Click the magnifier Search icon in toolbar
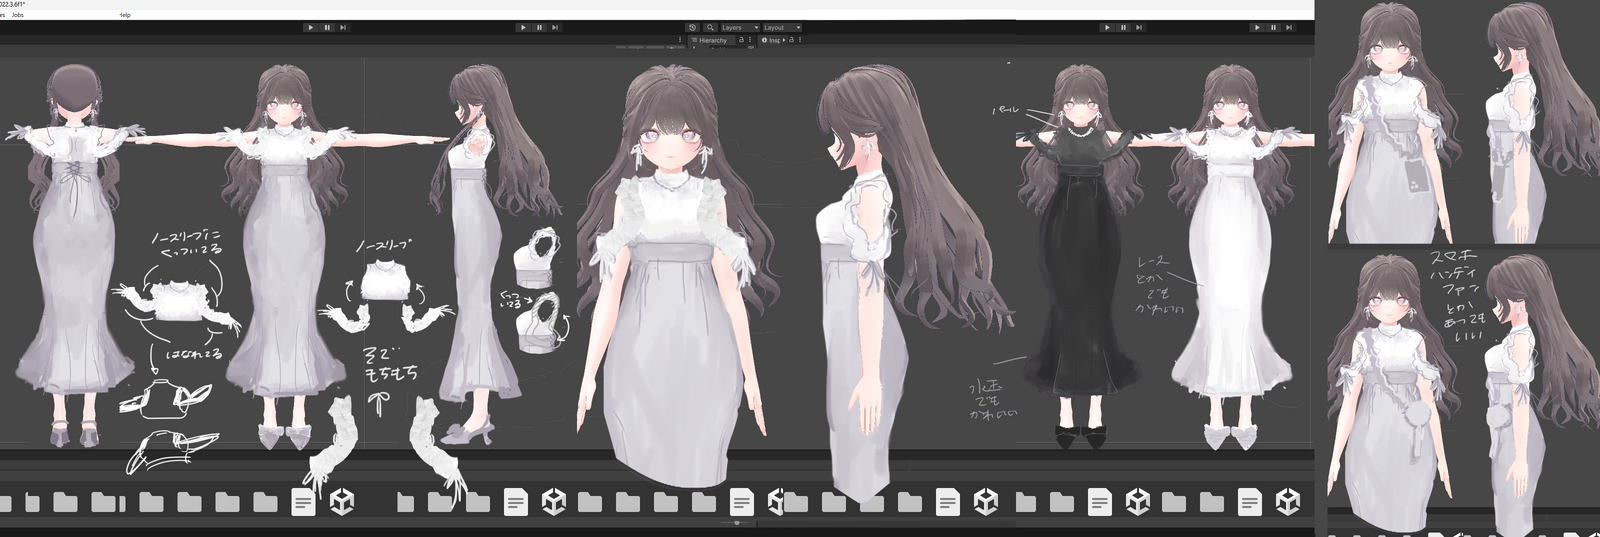Screen dimensions: 1600x537 [x=710, y=28]
